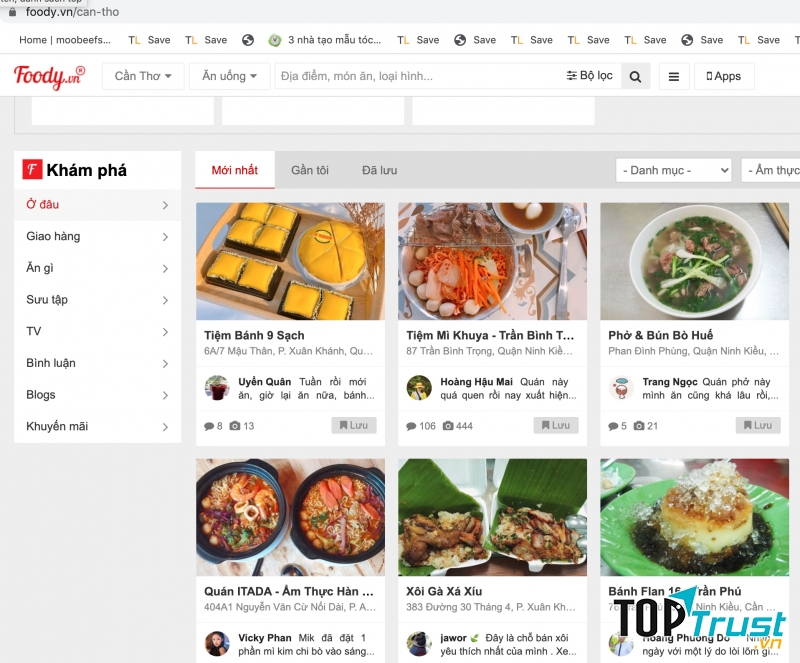Open the Cần Thơ city dropdown
Viewport: 800px width, 663px height.
pyautogui.click(x=143, y=76)
